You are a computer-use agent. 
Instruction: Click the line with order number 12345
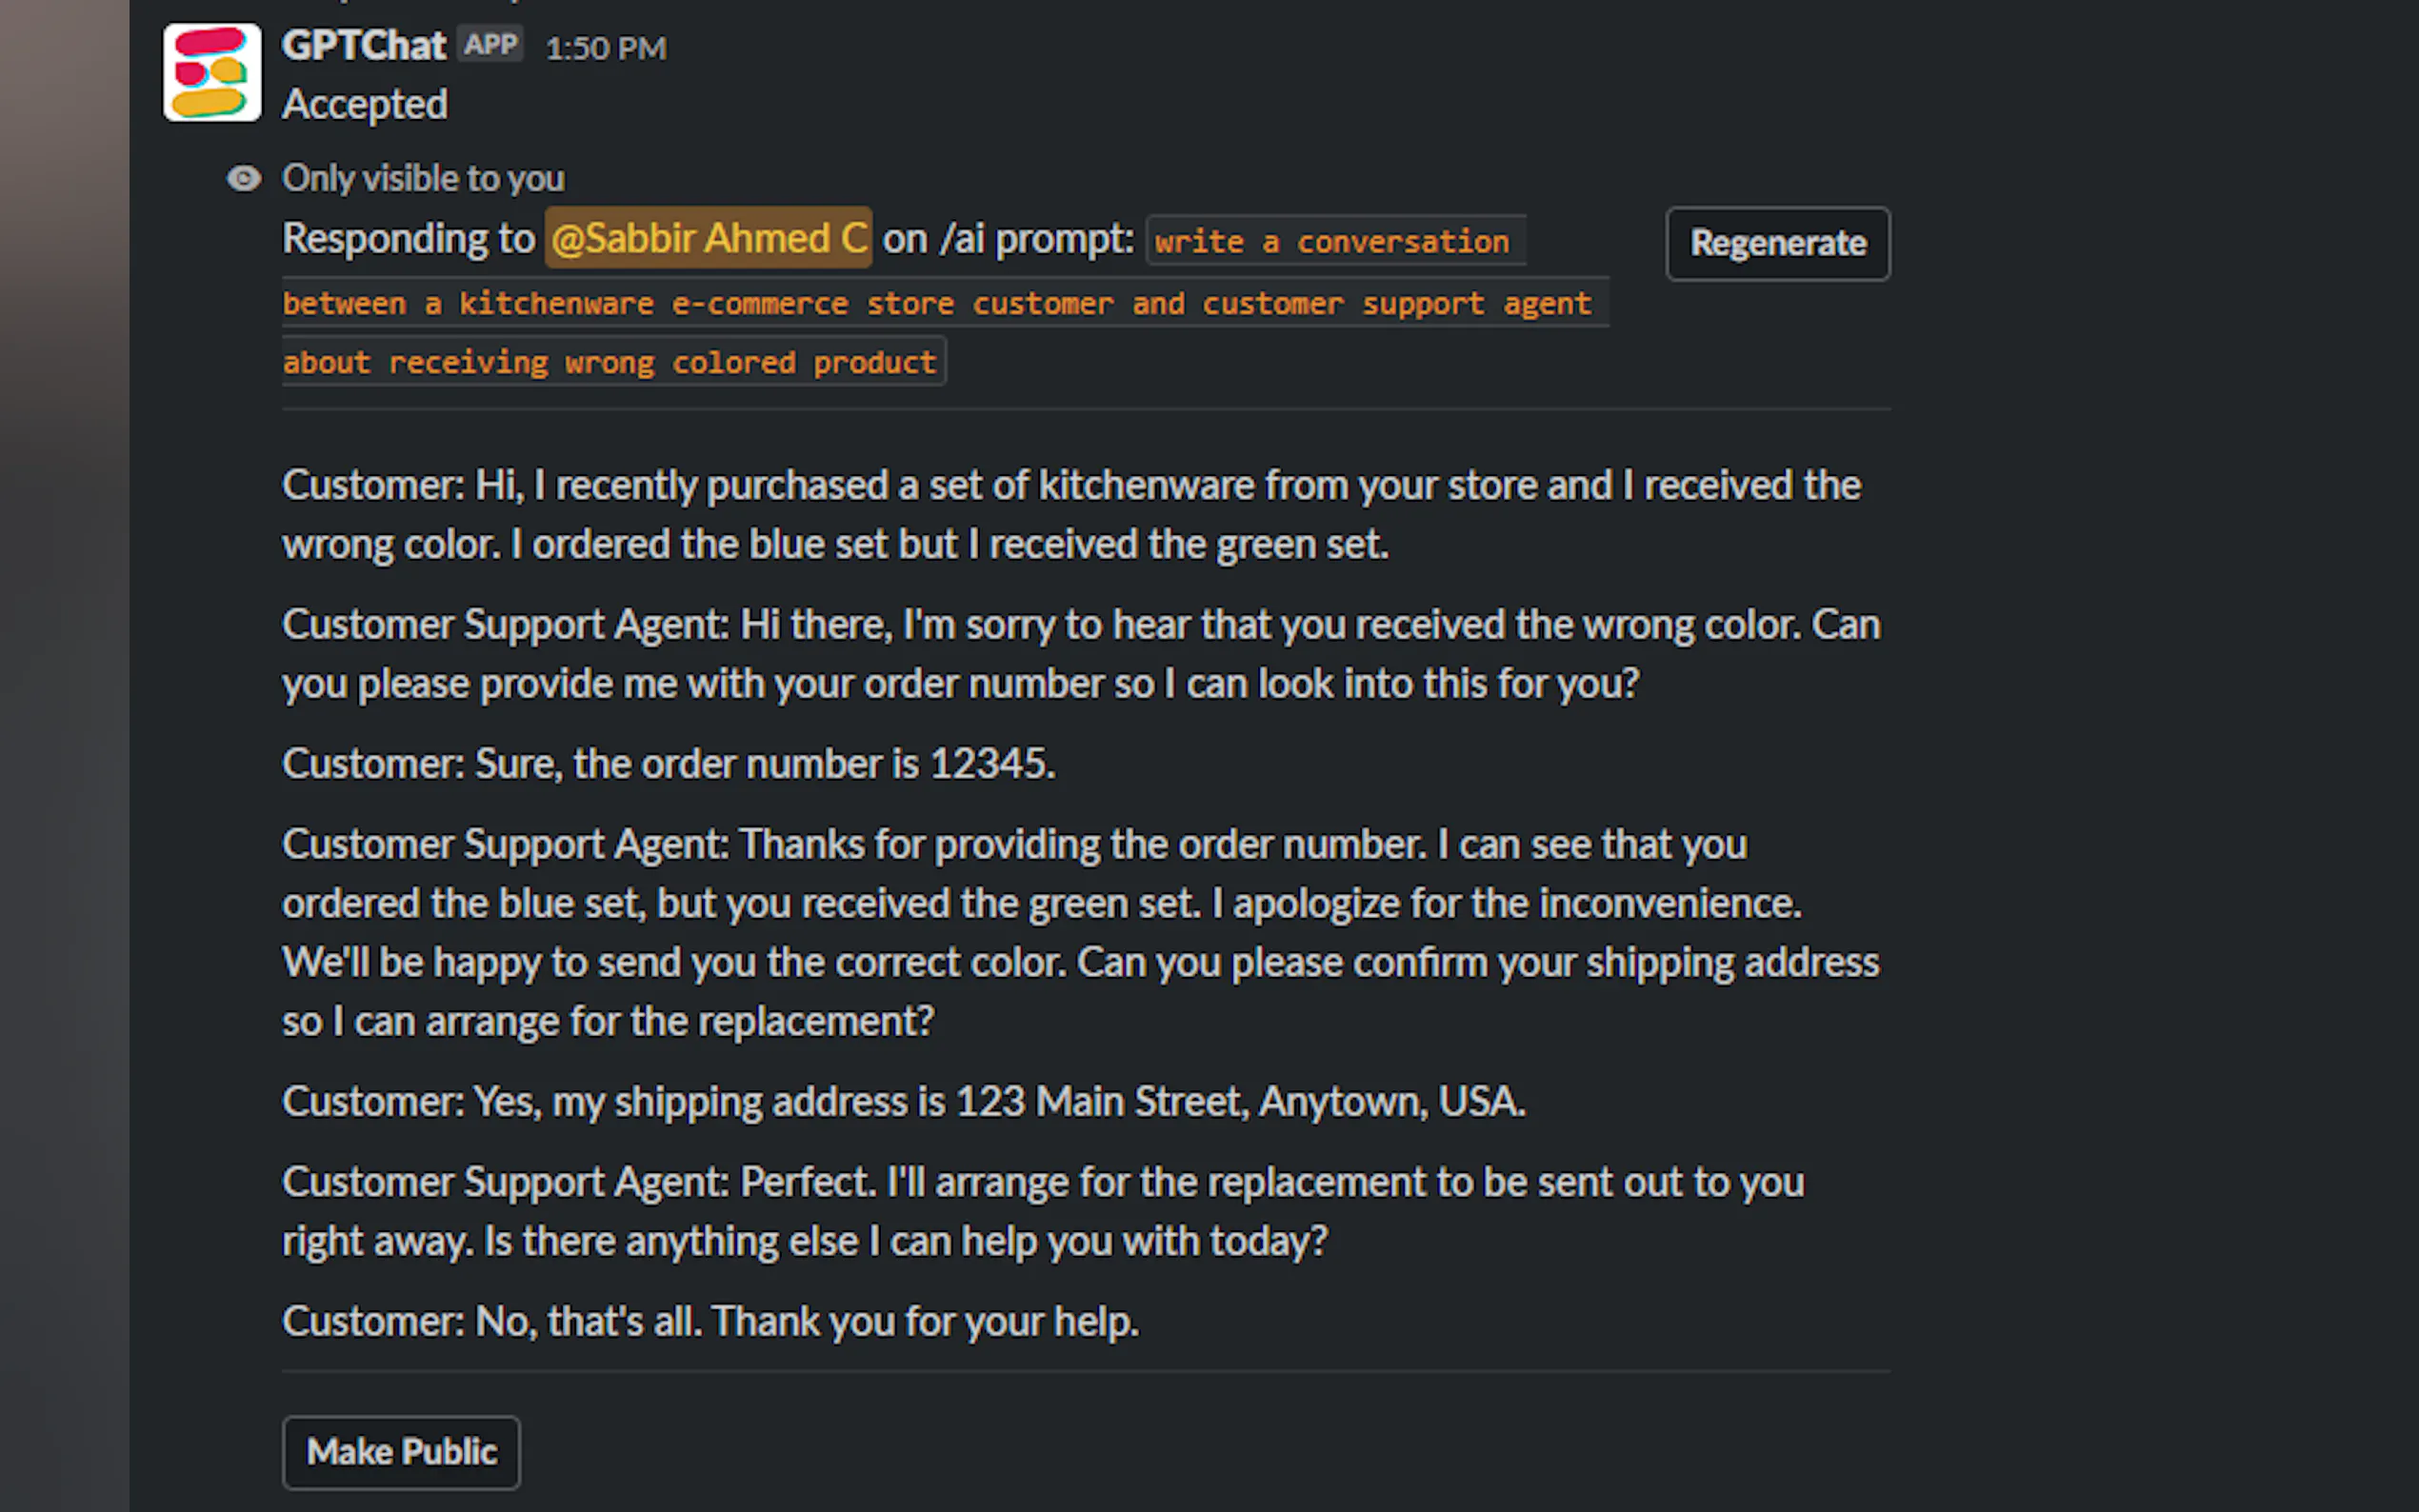[669, 764]
